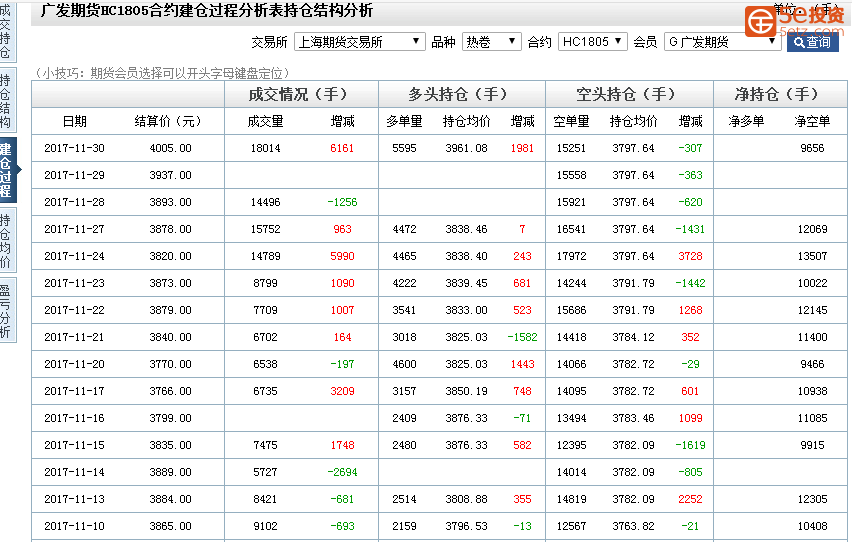Click green volume change -2694

coord(342,472)
